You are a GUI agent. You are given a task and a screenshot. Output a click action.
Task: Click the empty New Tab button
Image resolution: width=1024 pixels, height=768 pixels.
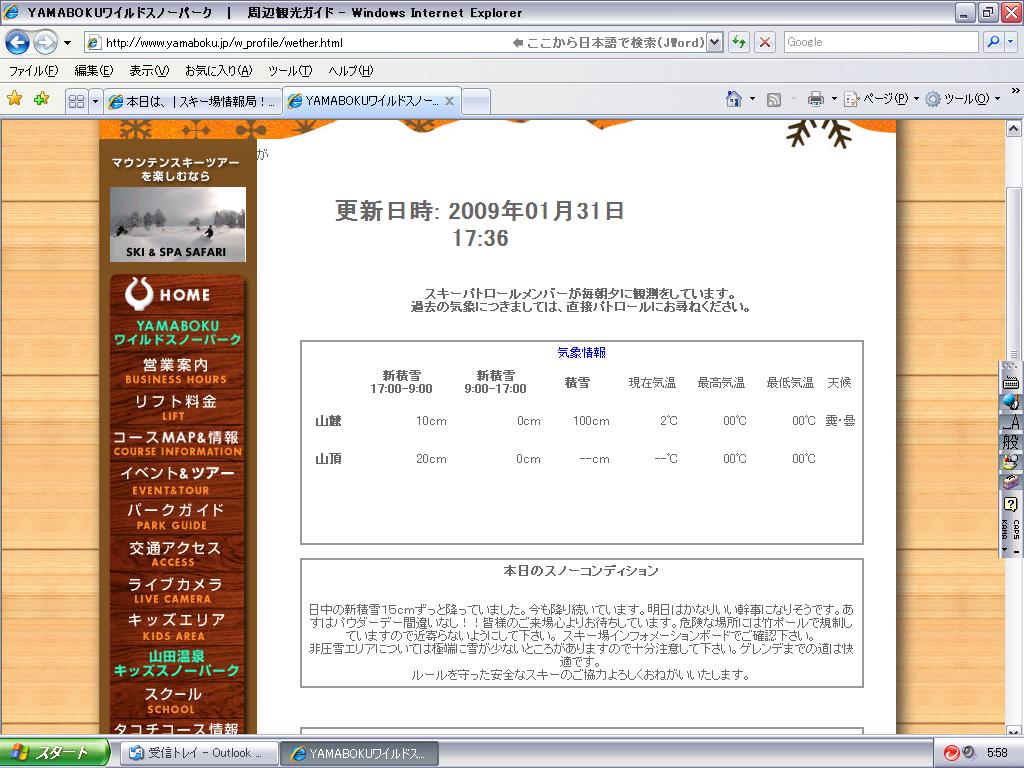point(475,102)
